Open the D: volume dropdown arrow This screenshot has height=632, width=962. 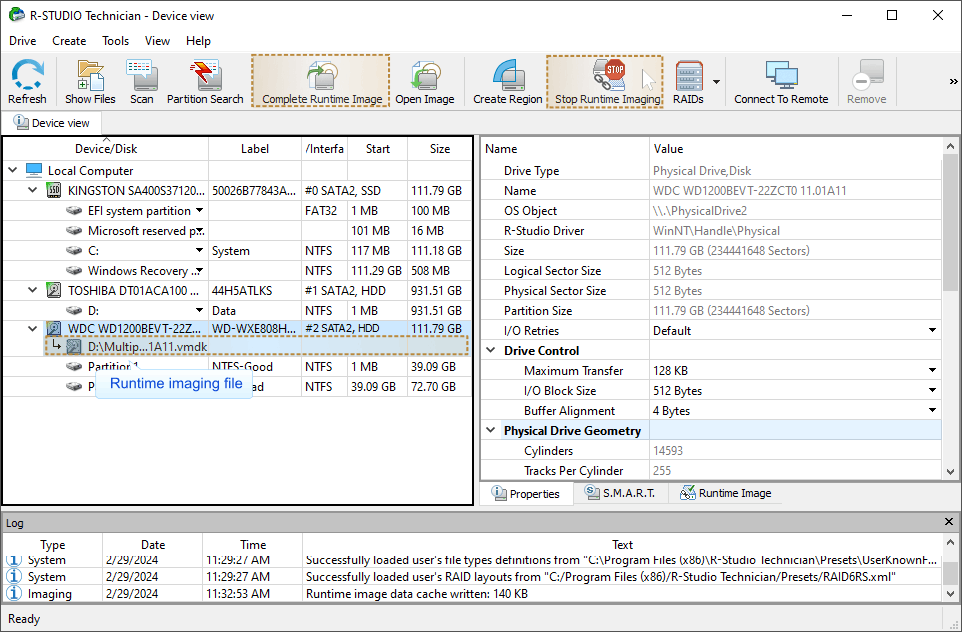pyautogui.click(x=199, y=310)
